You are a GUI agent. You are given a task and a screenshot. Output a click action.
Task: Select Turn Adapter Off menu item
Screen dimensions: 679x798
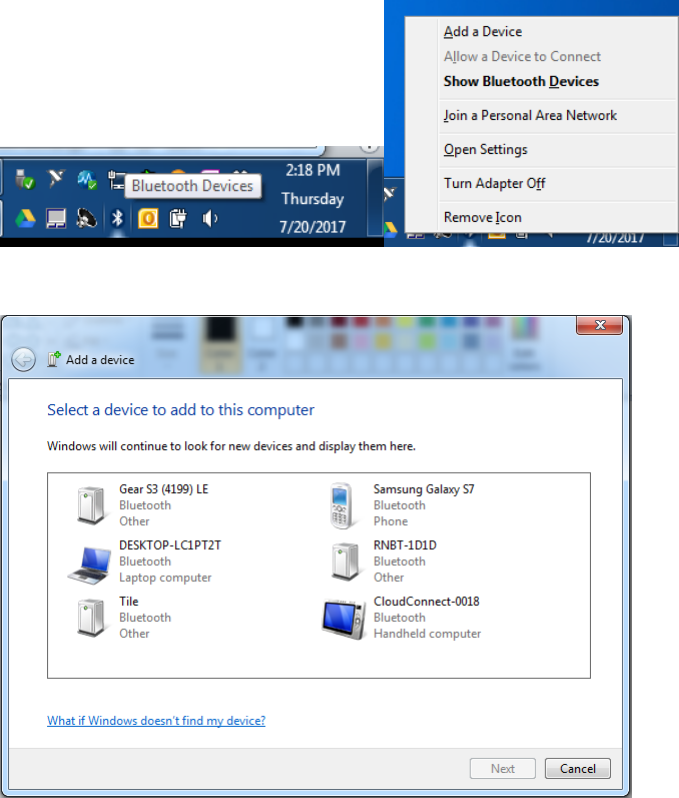click(x=494, y=183)
